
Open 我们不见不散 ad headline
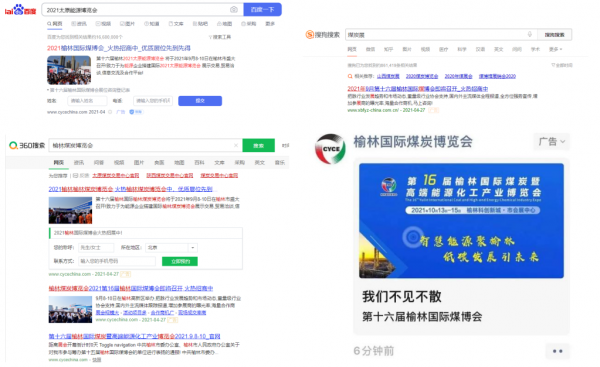402,297
